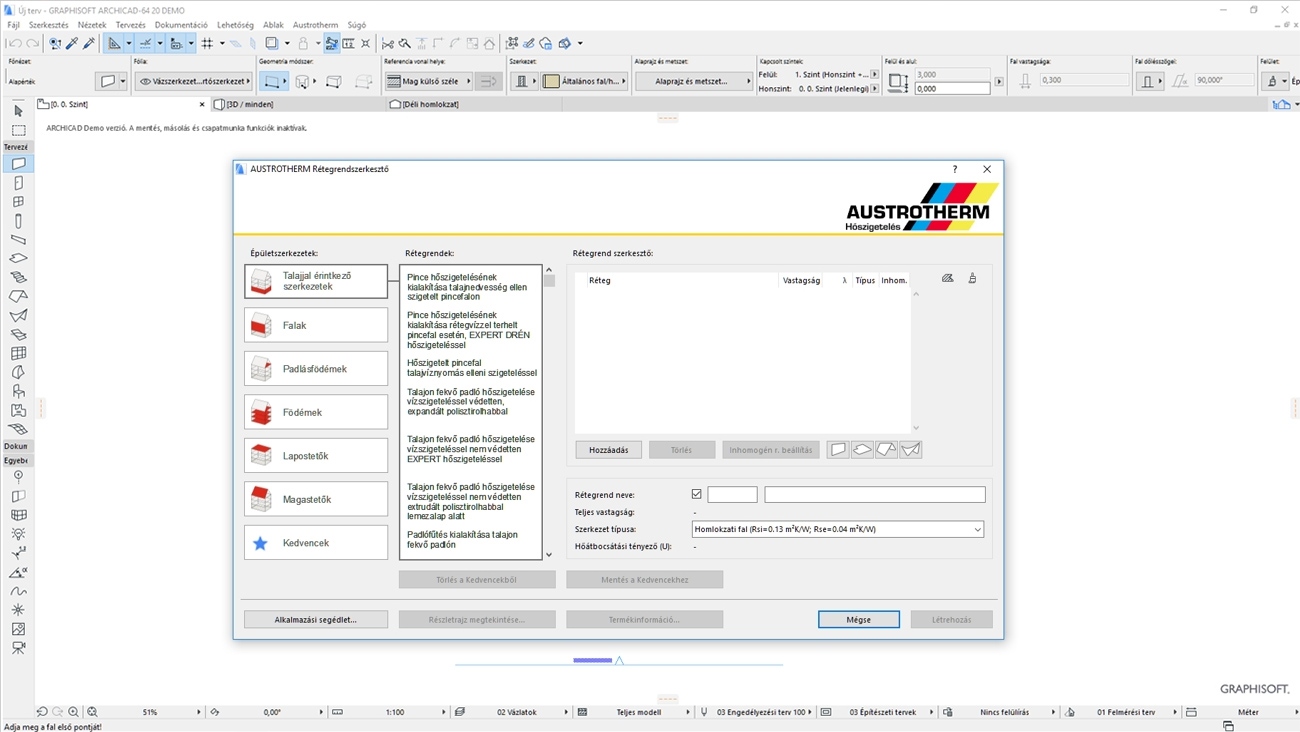Screen dimensions: 1300x732
Task: Open the Szerkesztés menu
Action: [49, 25]
